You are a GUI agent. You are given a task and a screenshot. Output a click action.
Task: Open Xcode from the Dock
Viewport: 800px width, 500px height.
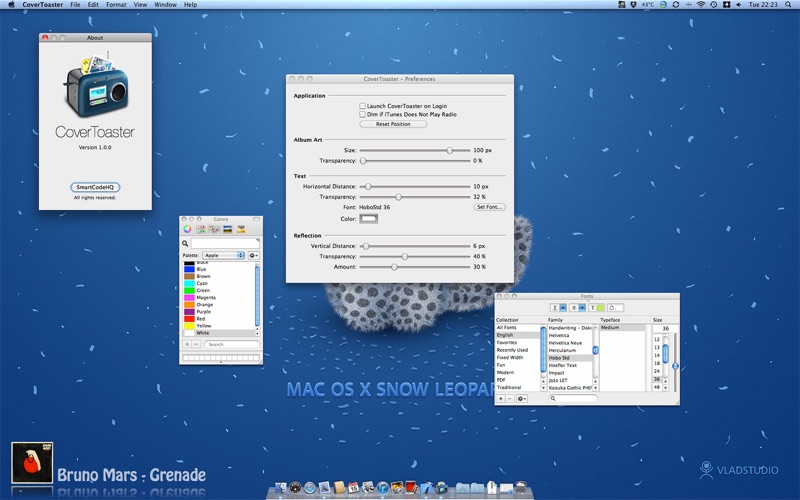426,488
